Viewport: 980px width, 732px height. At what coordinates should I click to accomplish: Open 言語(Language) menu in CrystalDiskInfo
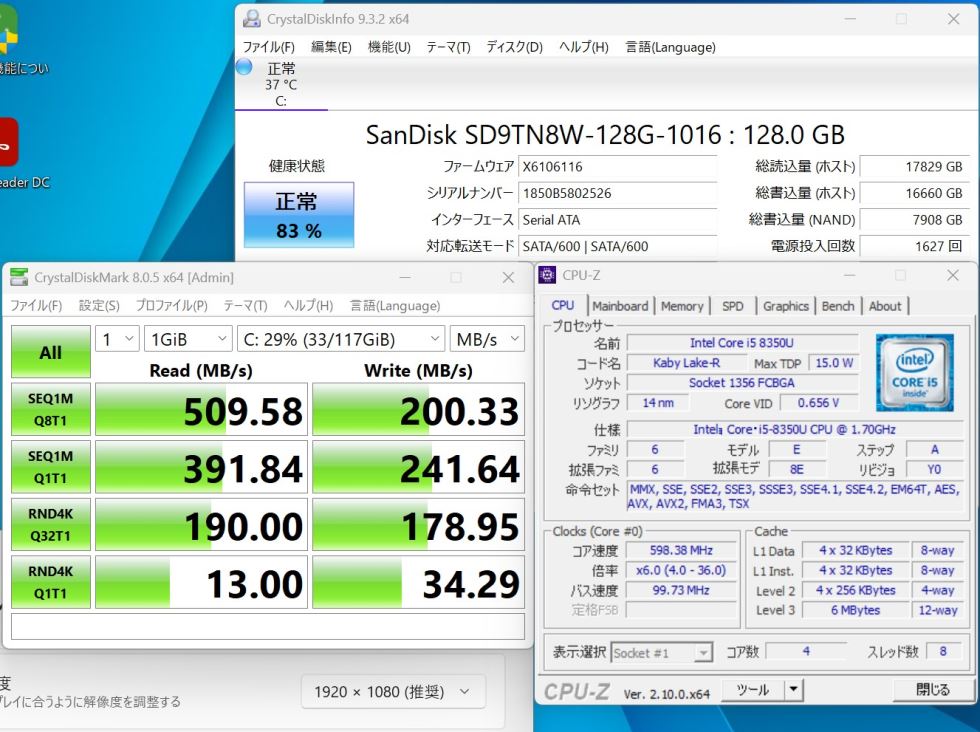coord(670,47)
